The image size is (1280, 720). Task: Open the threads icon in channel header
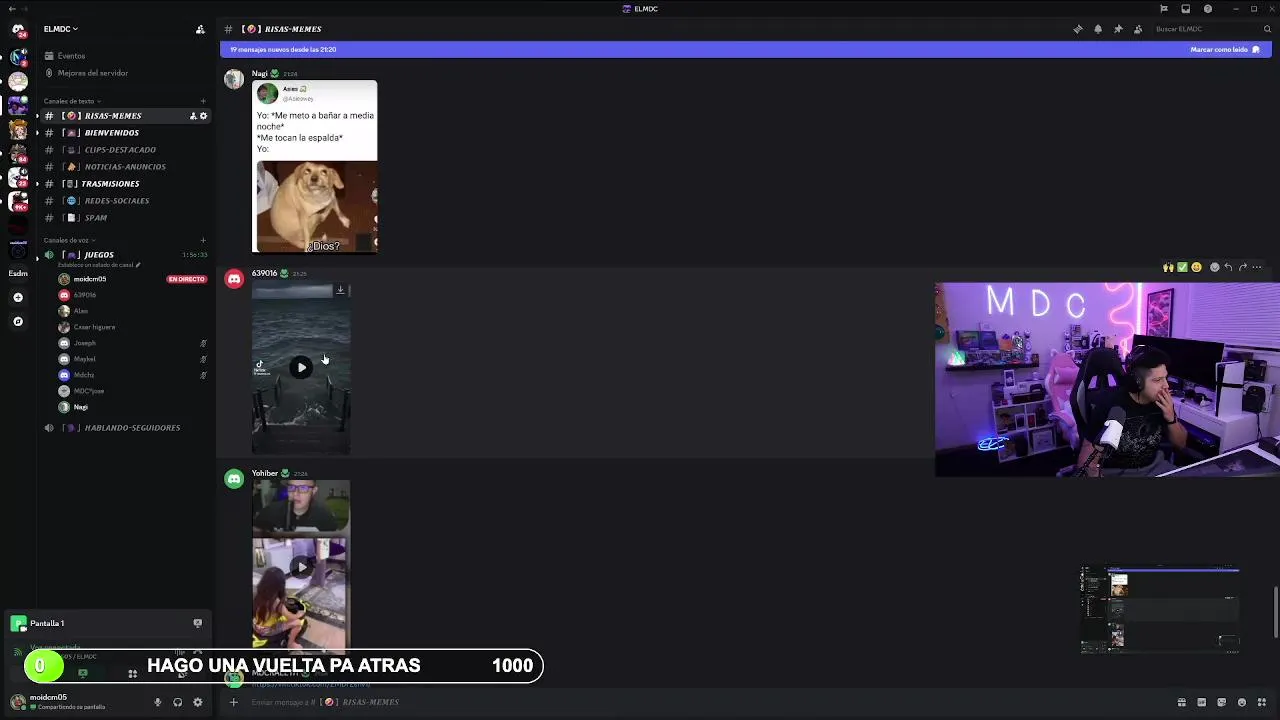coord(1078,29)
